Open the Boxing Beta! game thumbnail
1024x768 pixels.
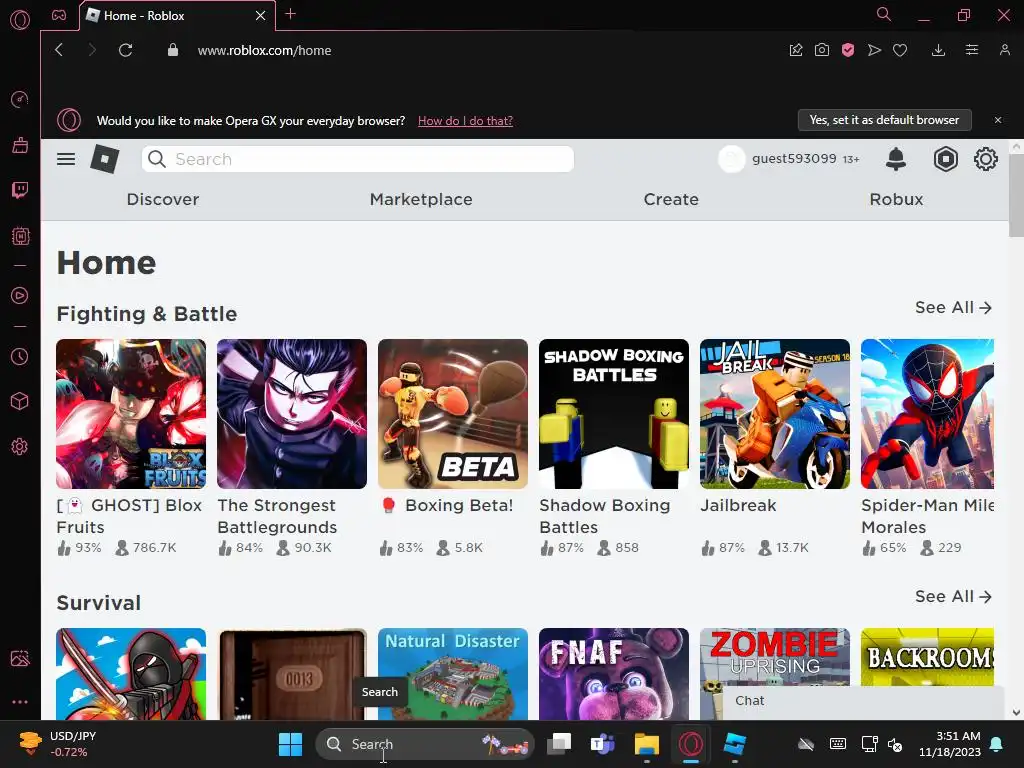[453, 413]
